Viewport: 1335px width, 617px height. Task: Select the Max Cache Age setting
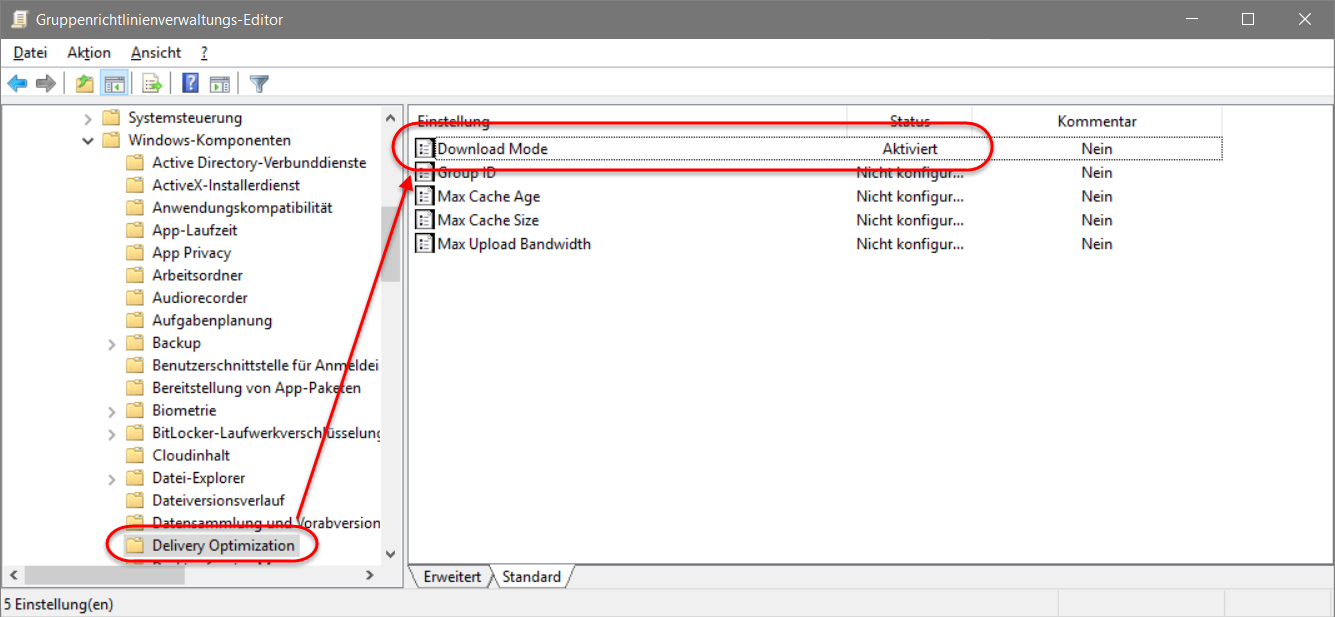(487, 196)
